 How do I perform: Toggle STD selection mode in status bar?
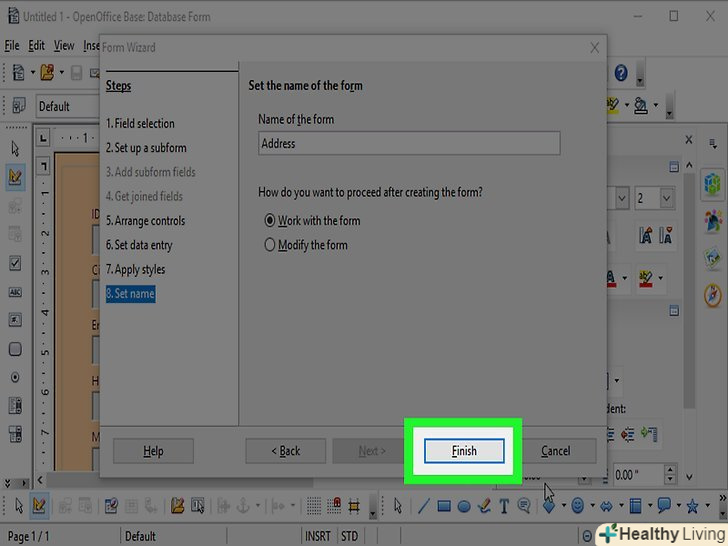(350, 536)
